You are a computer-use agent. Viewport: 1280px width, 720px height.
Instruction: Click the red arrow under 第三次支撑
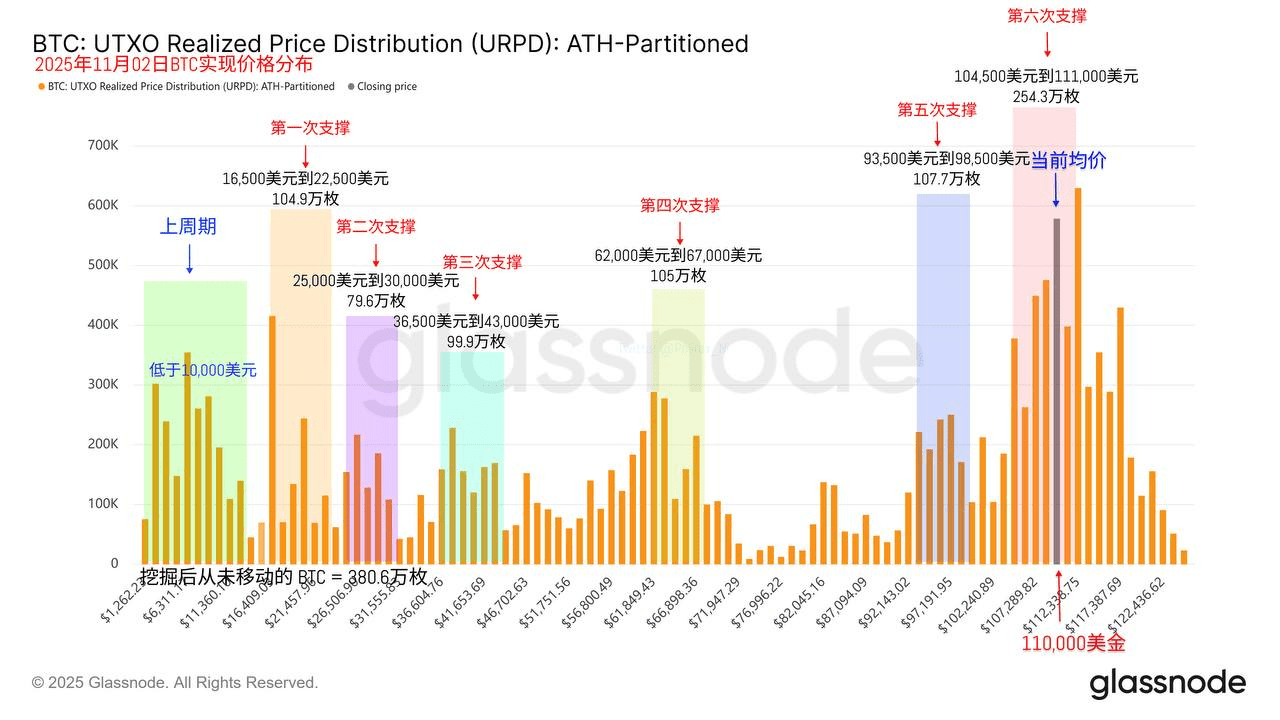tap(475, 288)
